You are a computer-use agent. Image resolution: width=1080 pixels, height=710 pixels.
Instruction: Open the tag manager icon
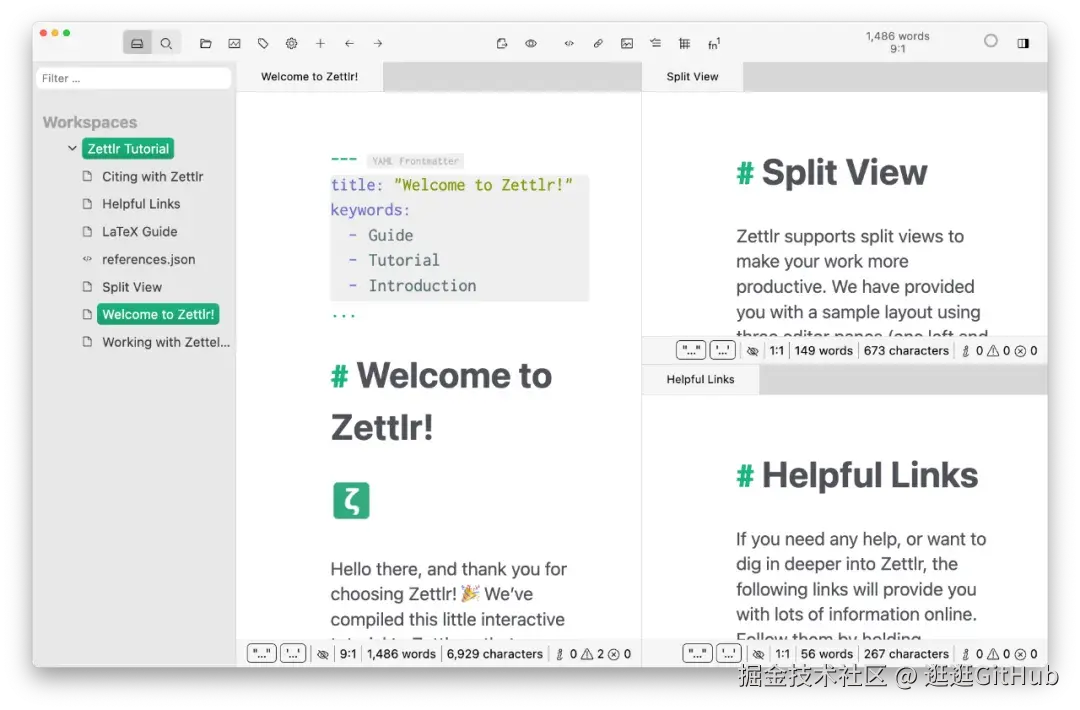263,43
